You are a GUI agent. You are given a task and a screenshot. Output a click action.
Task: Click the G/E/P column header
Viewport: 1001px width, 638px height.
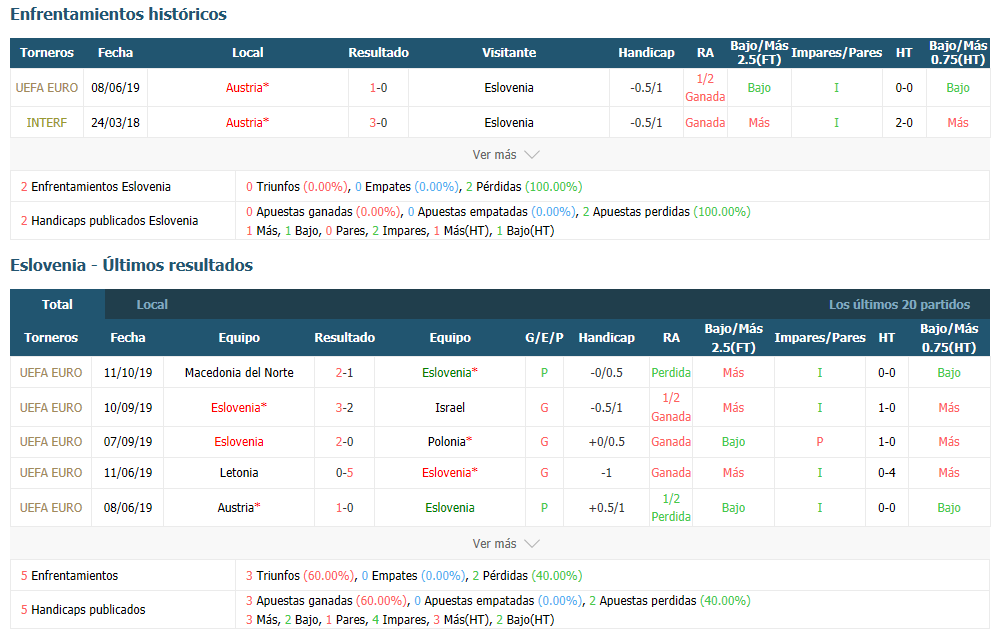pos(545,337)
